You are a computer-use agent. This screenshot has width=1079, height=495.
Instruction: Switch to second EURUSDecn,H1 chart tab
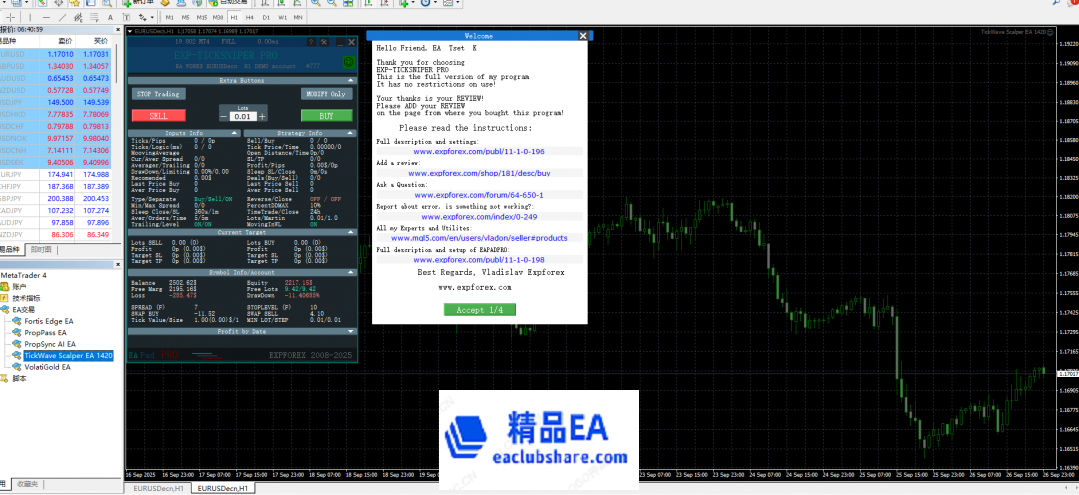pyautogui.click(x=222, y=488)
